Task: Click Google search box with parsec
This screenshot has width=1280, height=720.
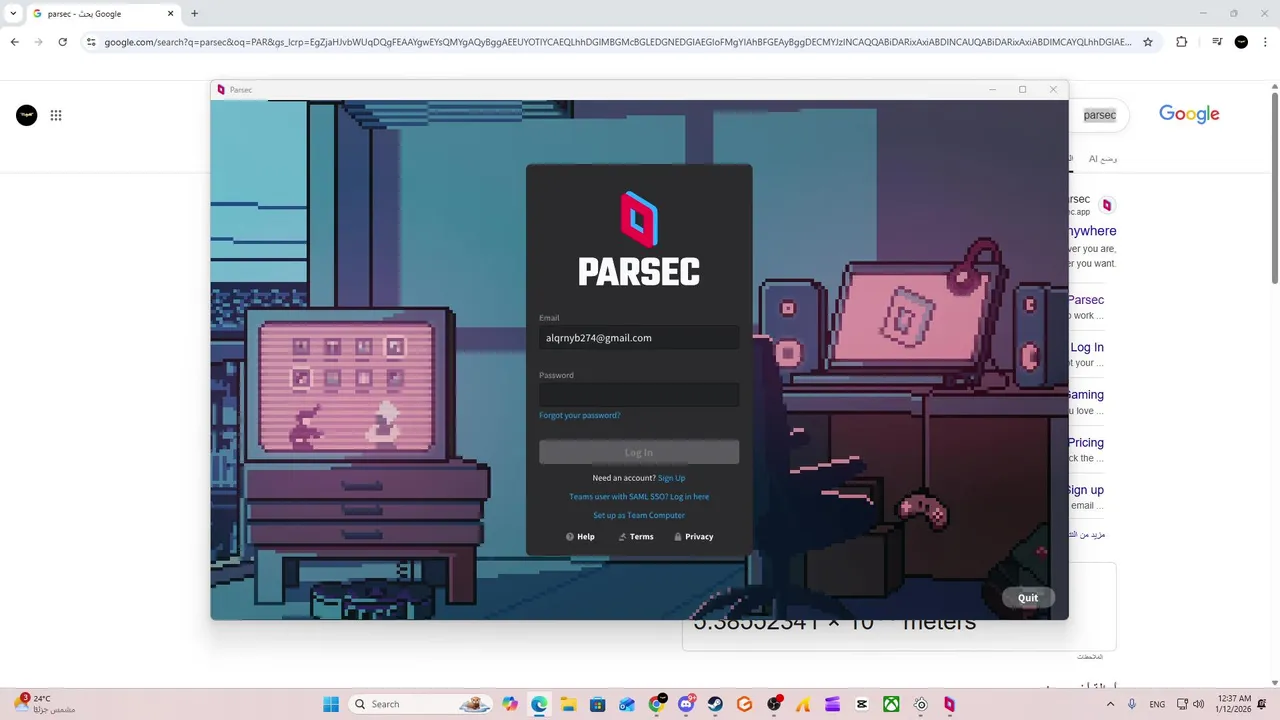Action: tap(1099, 115)
